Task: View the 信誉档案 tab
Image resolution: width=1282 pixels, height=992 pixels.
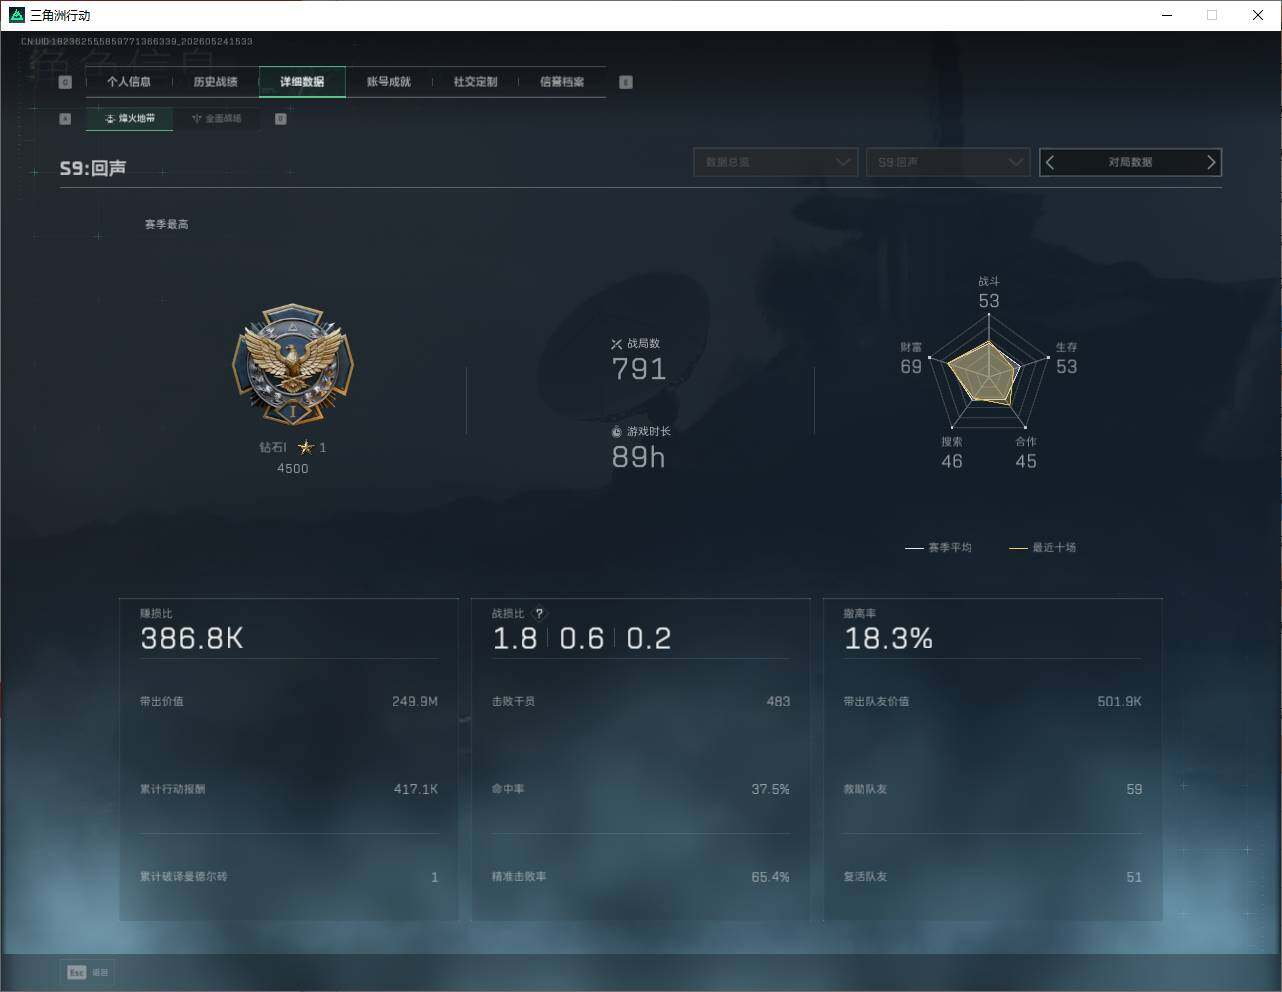Action: tap(562, 82)
